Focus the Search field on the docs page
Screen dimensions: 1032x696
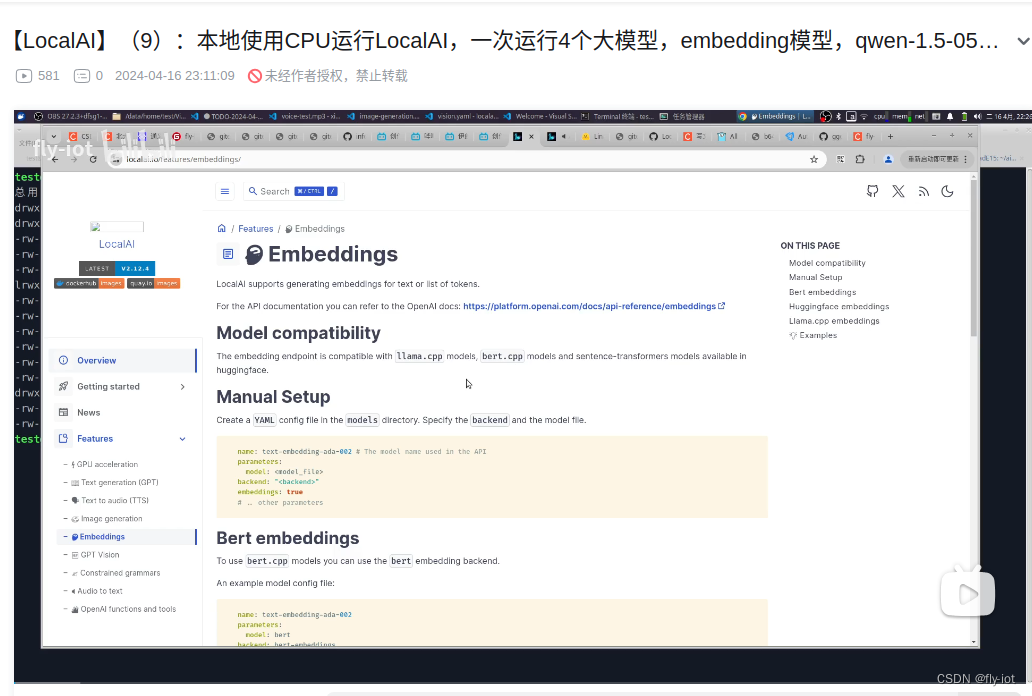(x=294, y=192)
